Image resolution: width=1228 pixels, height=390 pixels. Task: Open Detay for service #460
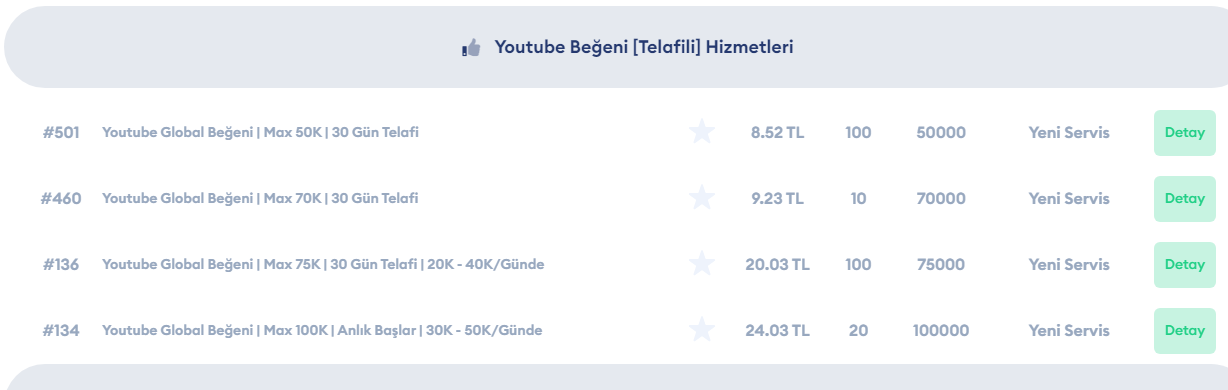1184,198
